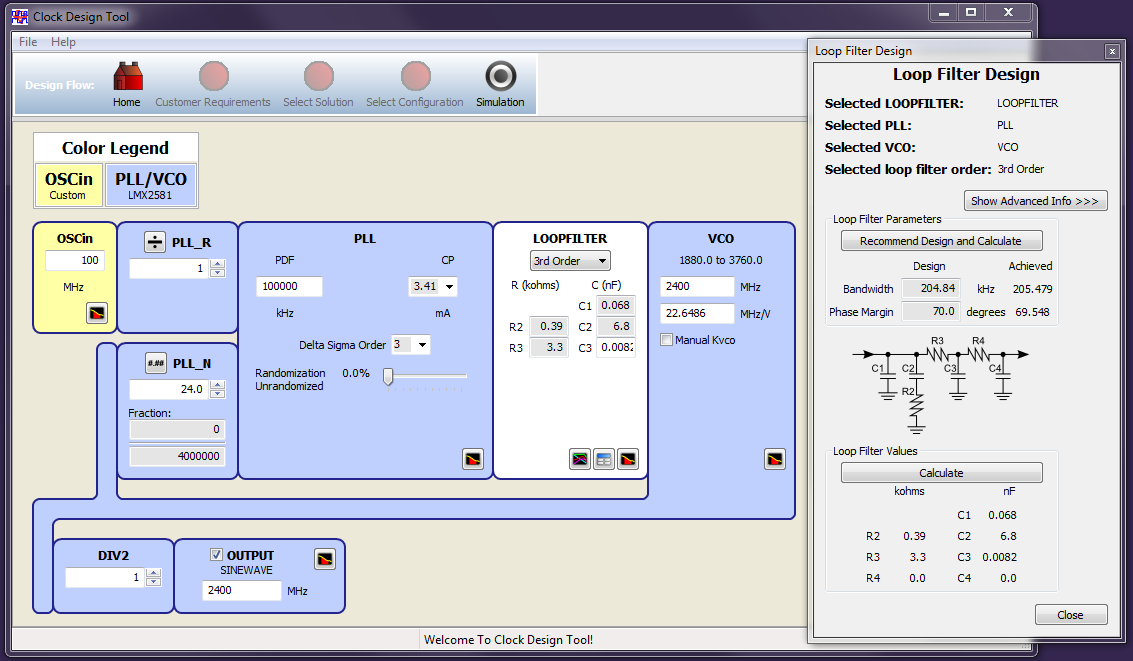Go to Home in design flow
Image resolution: width=1133 pixels, height=661 pixels.
point(127,85)
